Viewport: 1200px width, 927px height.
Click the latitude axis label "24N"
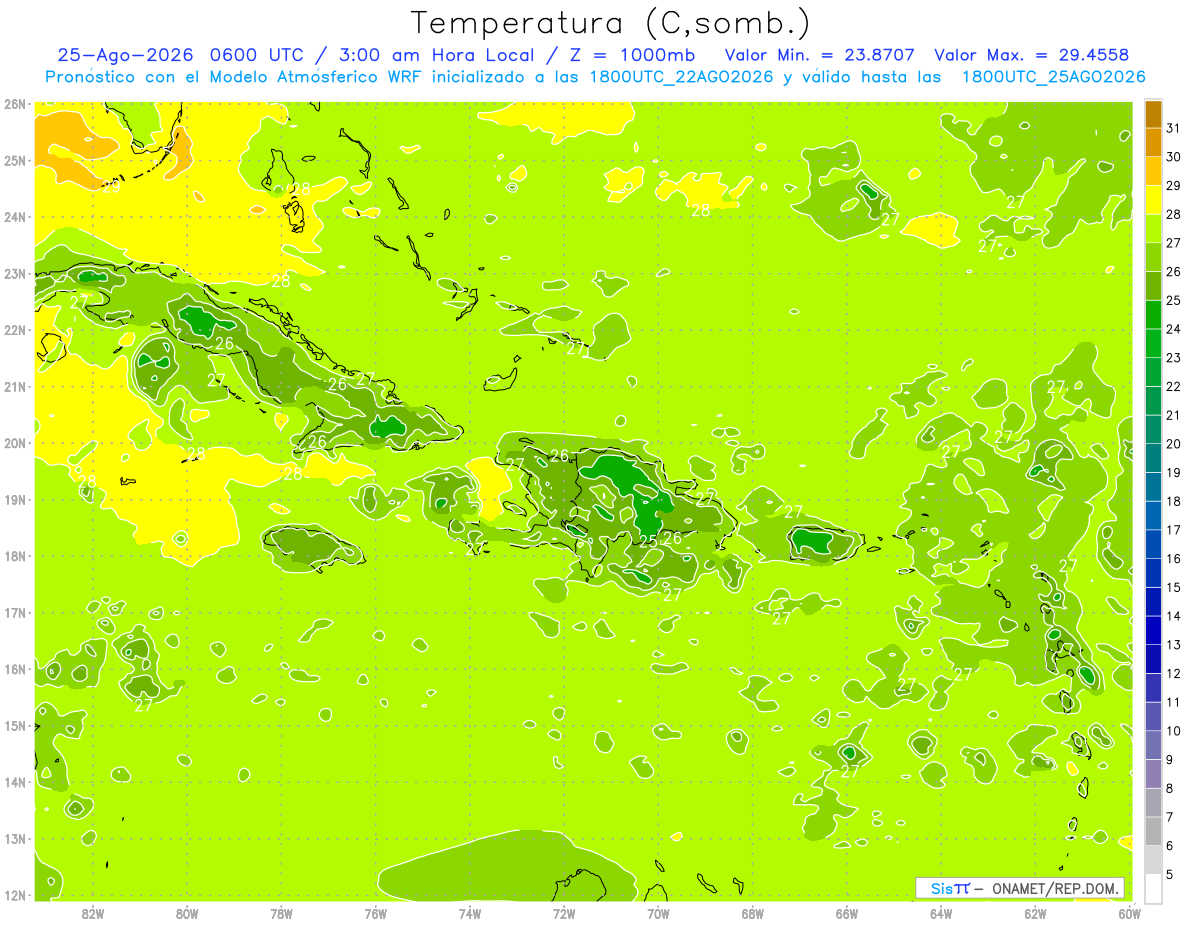click(14, 217)
